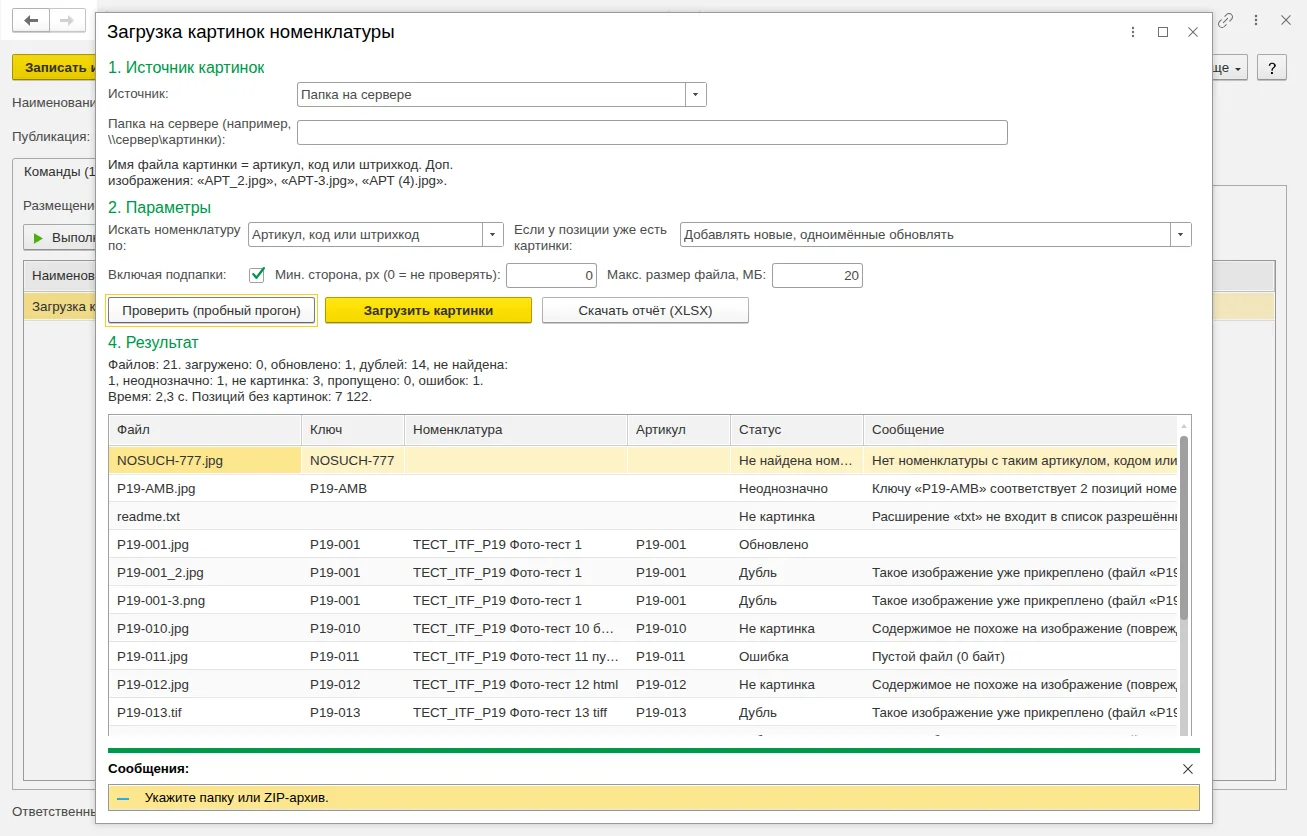This screenshot has height=836, width=1307.
Task: Click the Обновлено status cell
Action: tap(797, 545)
